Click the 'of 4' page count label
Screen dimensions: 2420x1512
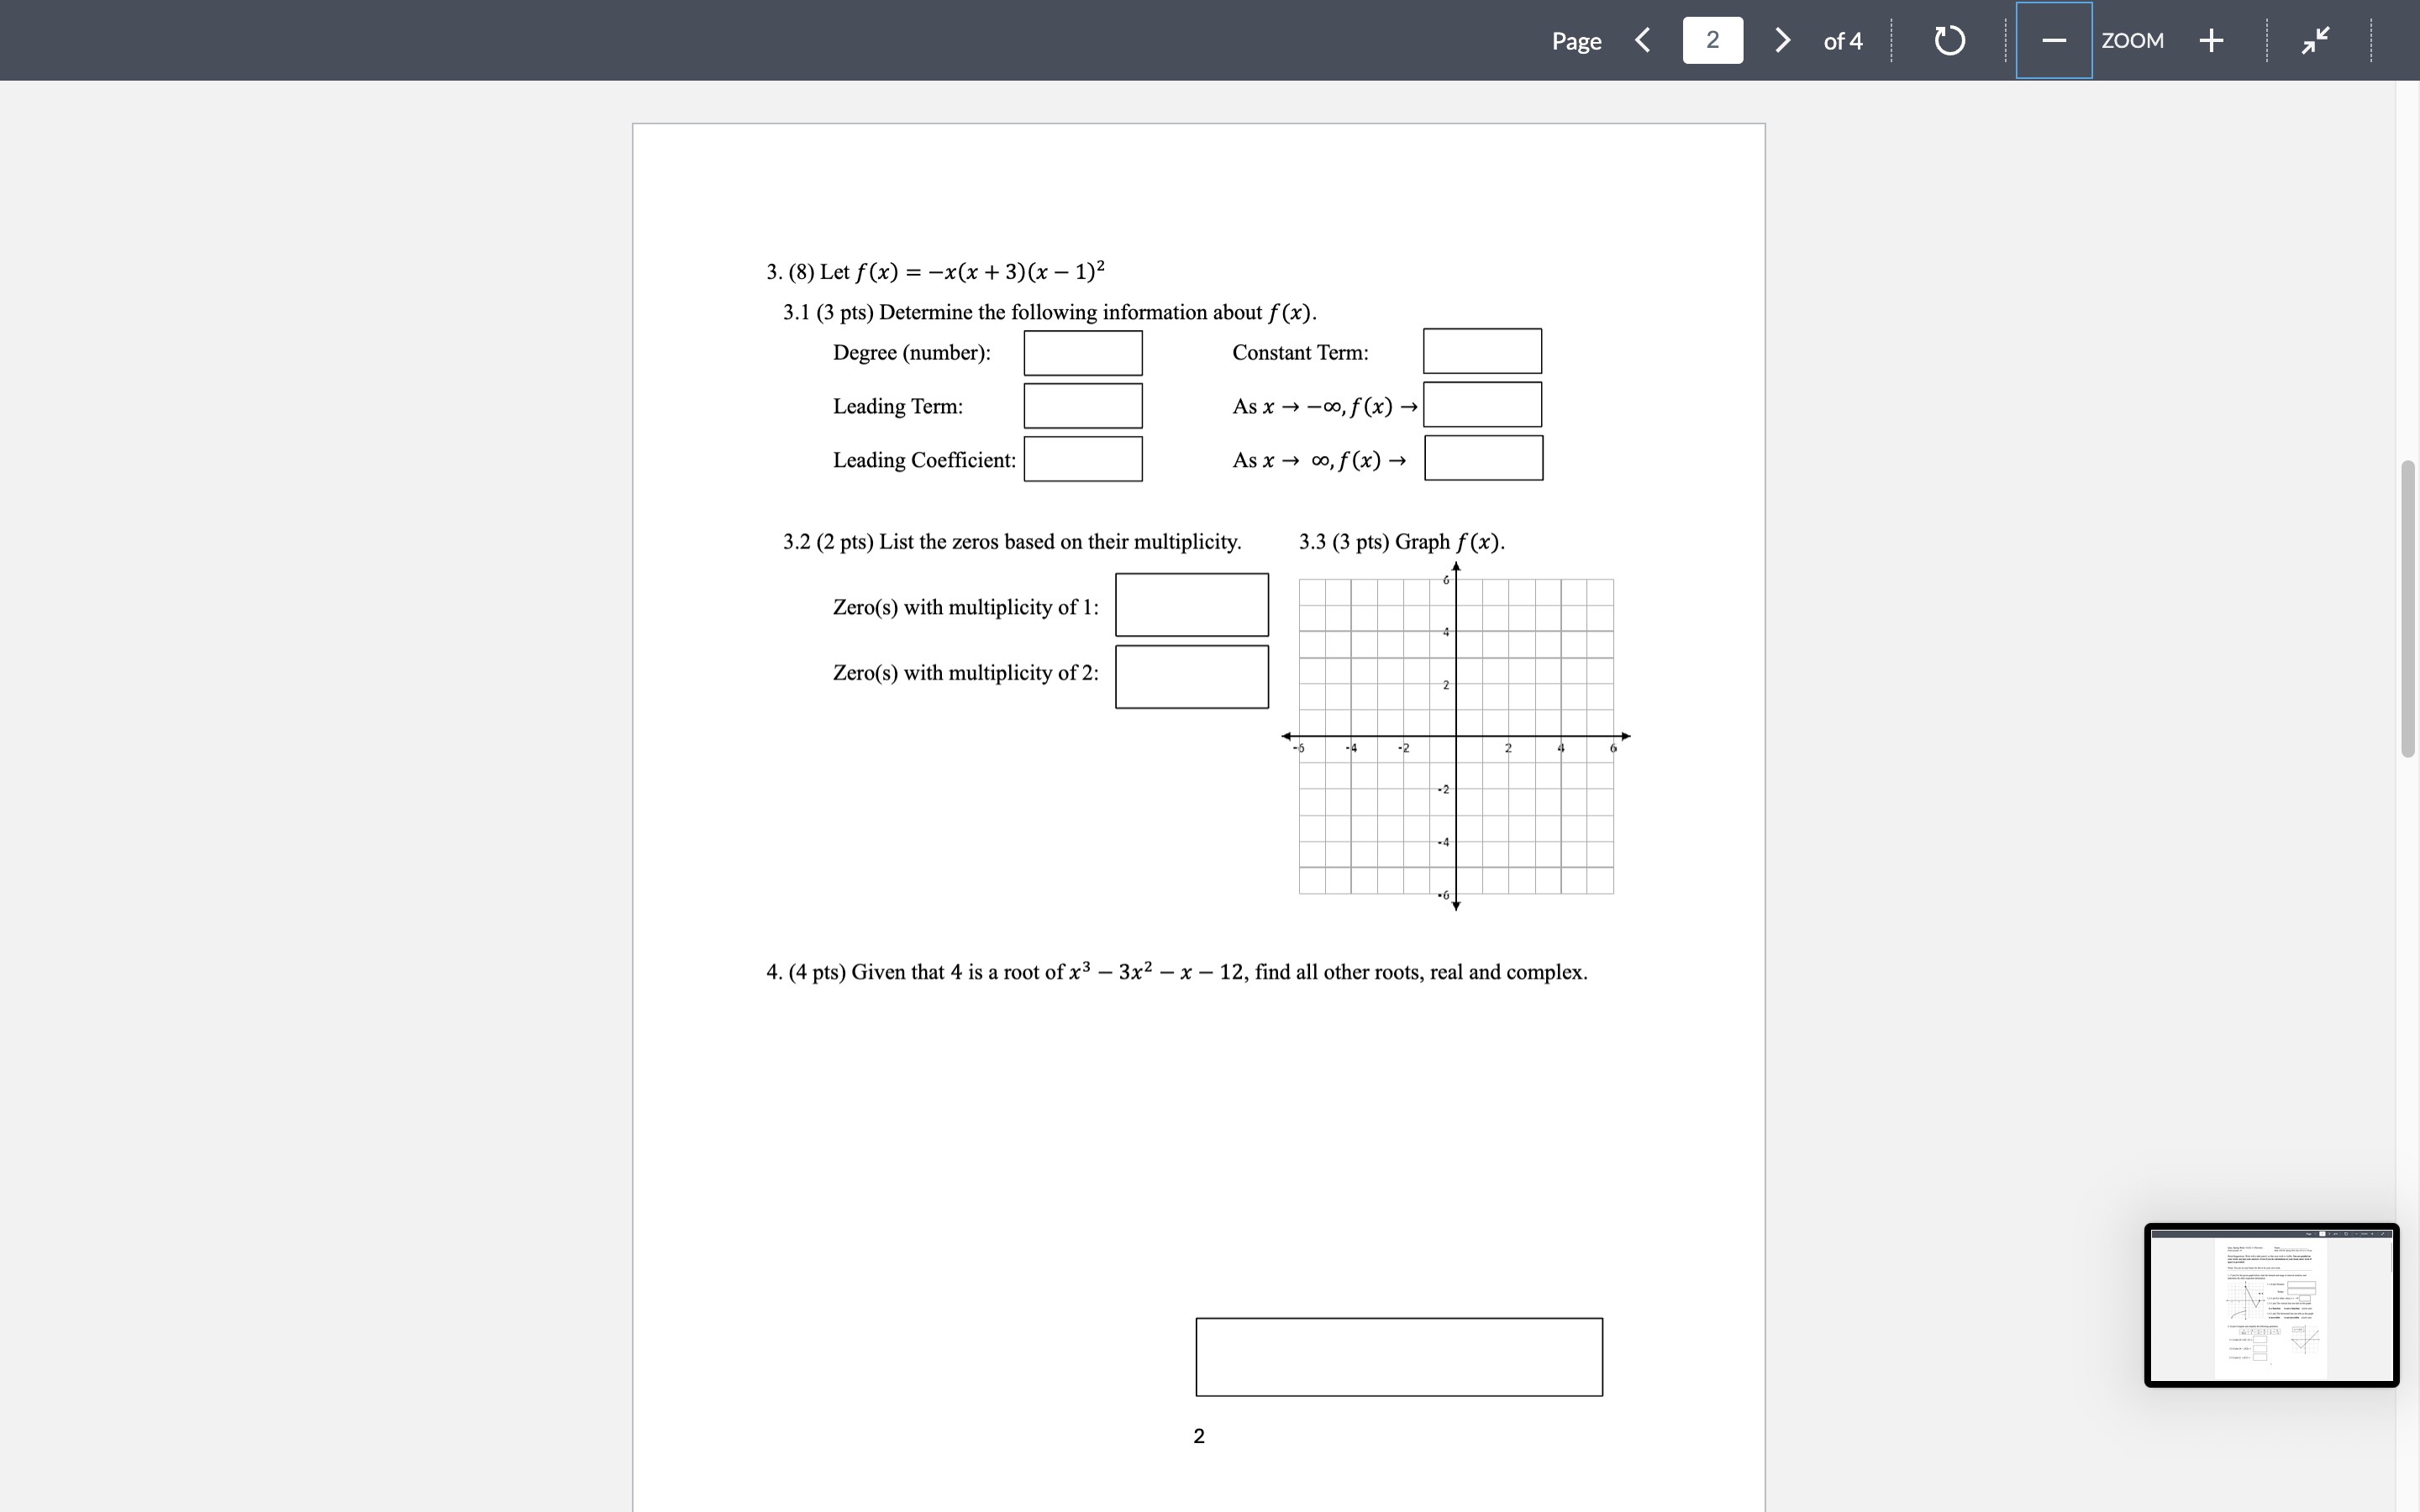1843,40
